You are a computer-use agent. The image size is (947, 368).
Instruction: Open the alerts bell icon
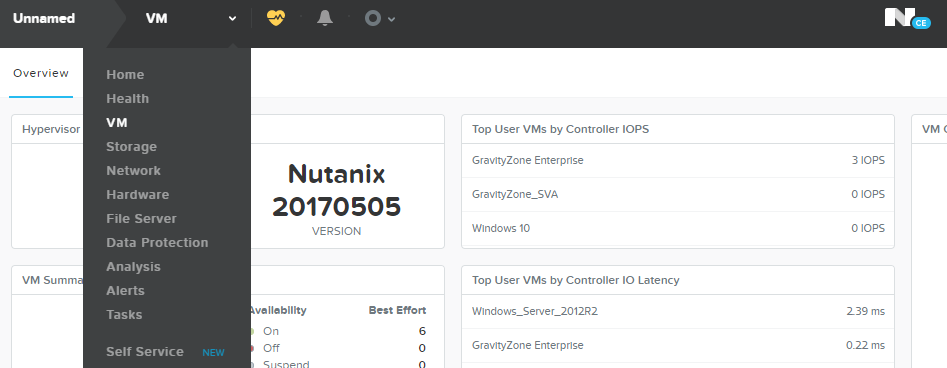coord(325,18)
